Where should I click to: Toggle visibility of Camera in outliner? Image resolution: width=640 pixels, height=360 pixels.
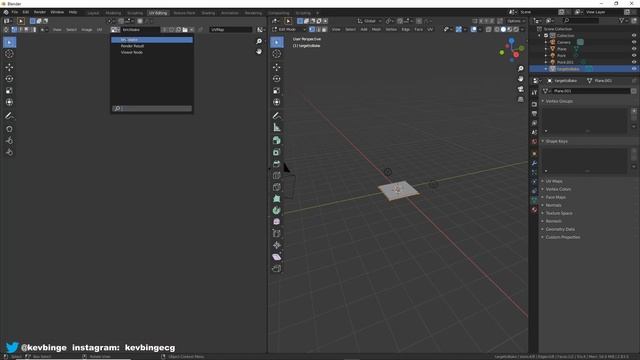tap(634, 42)
